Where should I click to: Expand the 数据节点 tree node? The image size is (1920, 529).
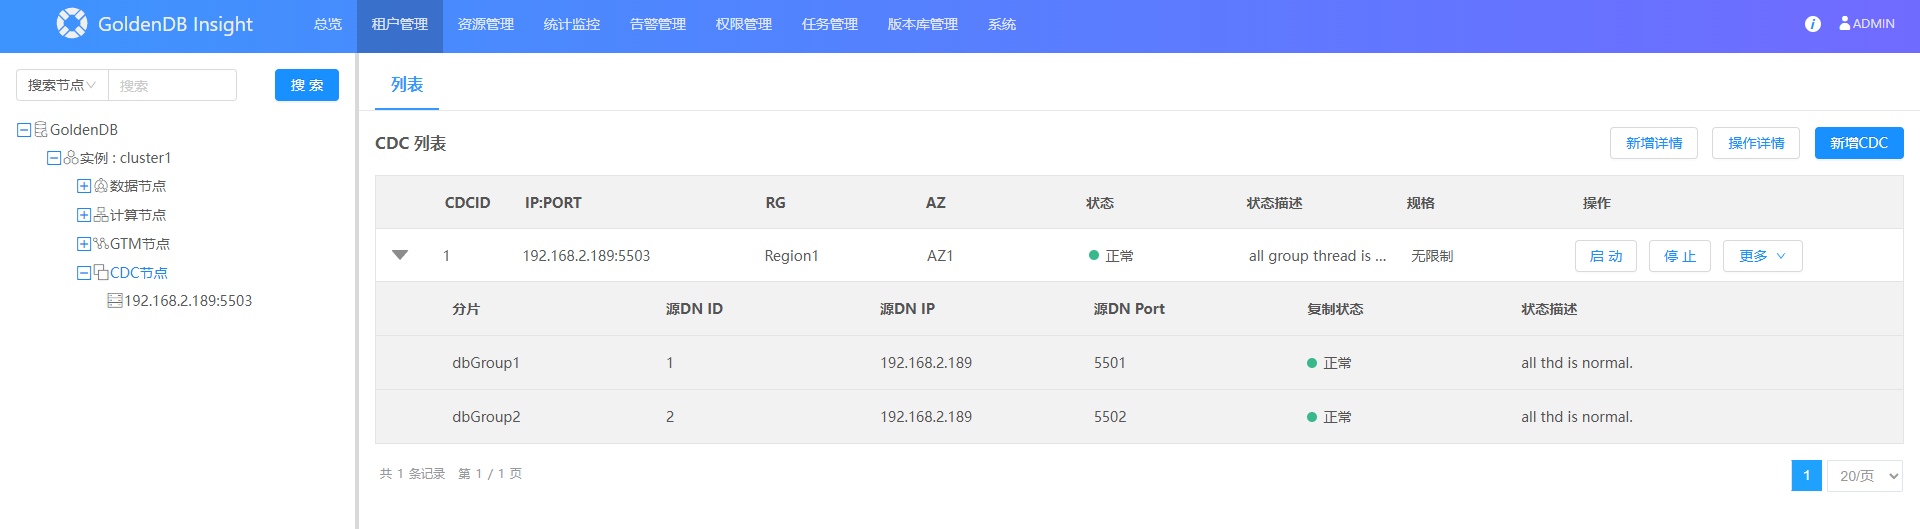(x=84, y=186)
